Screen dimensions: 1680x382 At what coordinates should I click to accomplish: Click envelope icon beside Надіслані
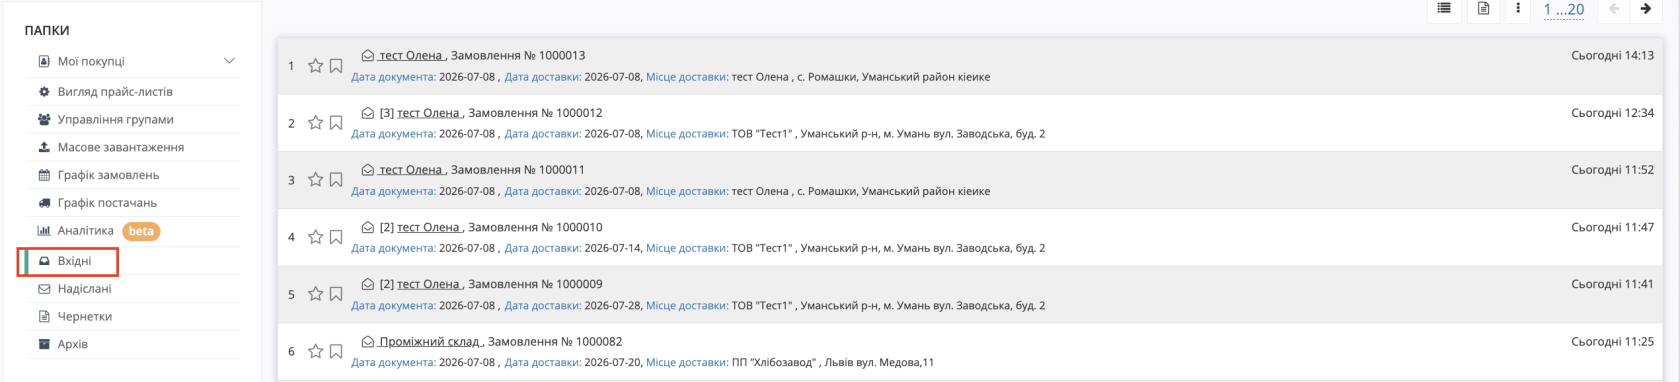(44, 289)
